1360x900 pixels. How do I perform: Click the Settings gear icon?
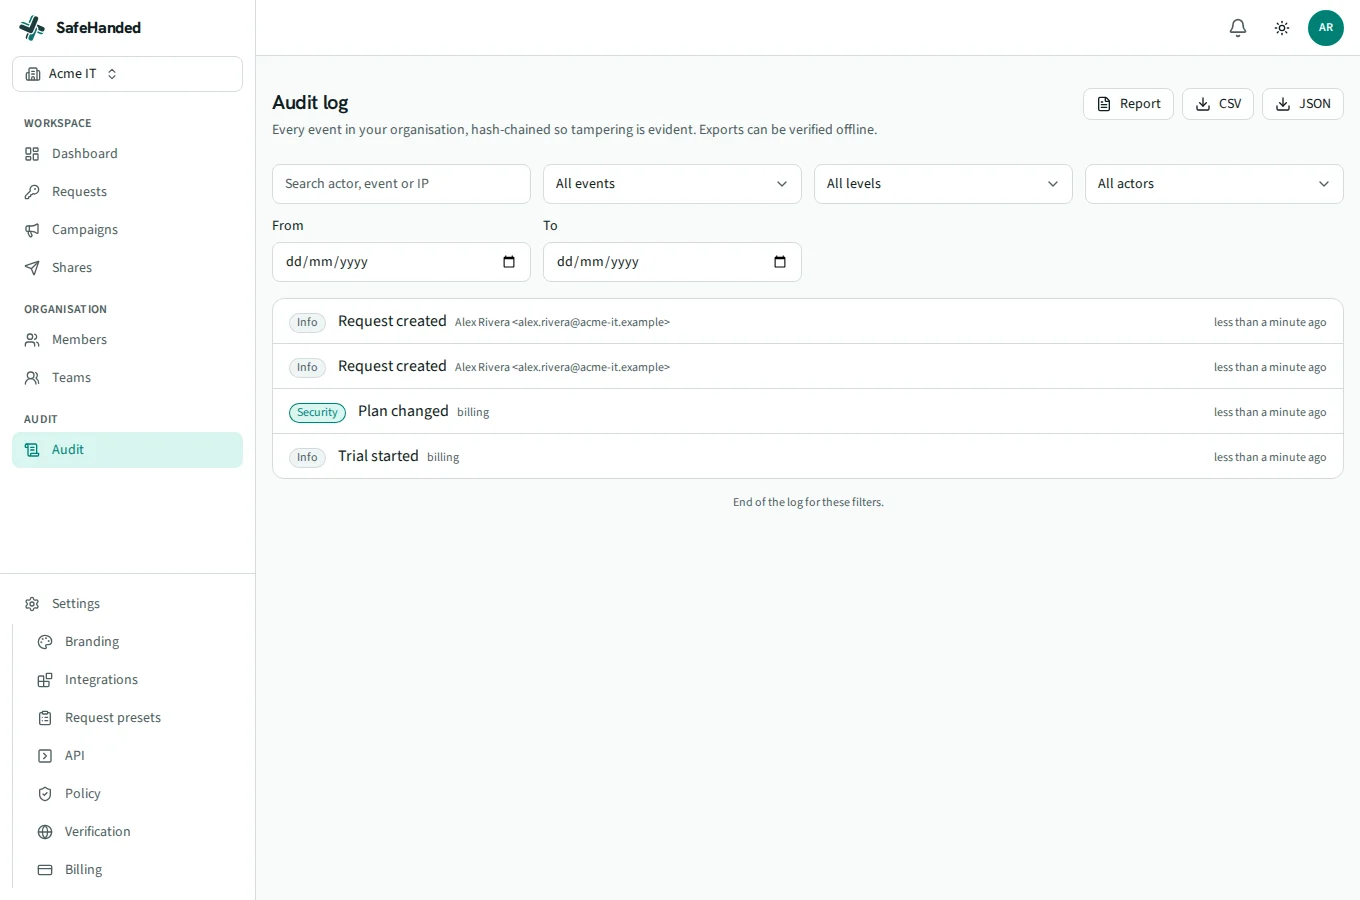click(x=32, y=604)
